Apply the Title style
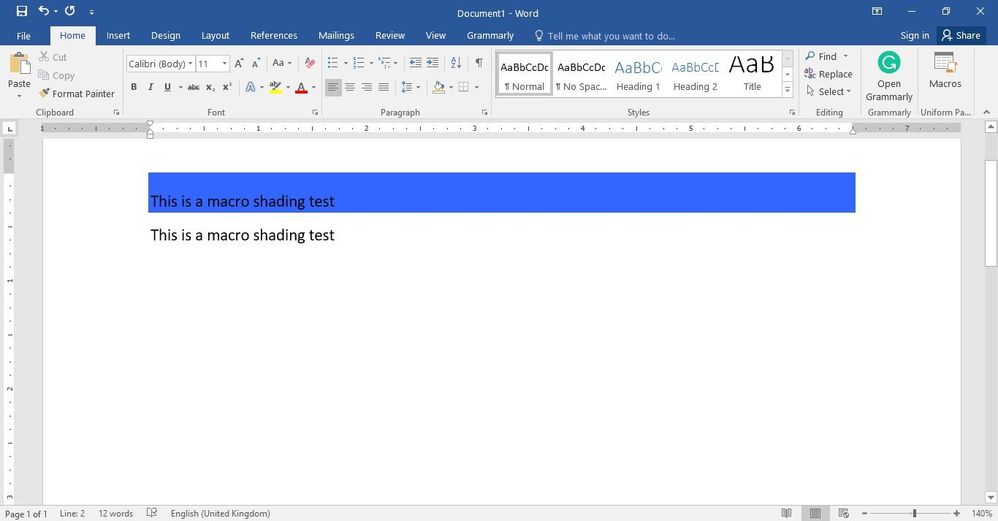This screenshot has width=998, height=521. (752, 75)
